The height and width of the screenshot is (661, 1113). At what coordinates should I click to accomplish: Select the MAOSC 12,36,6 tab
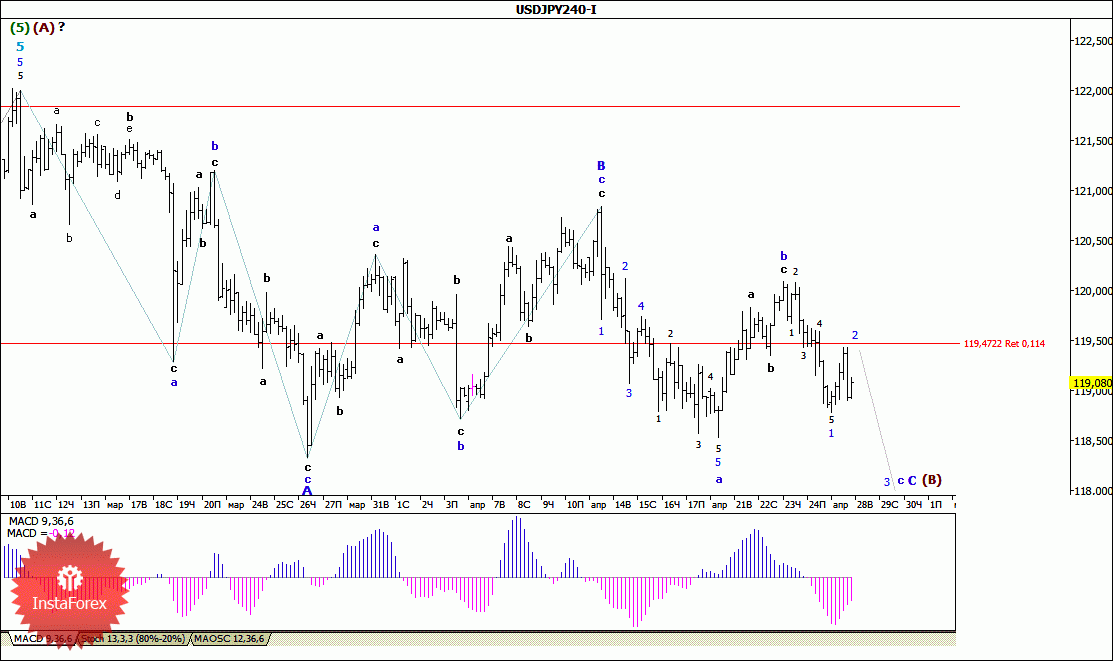pyautogui.click(x=228, y=638)
